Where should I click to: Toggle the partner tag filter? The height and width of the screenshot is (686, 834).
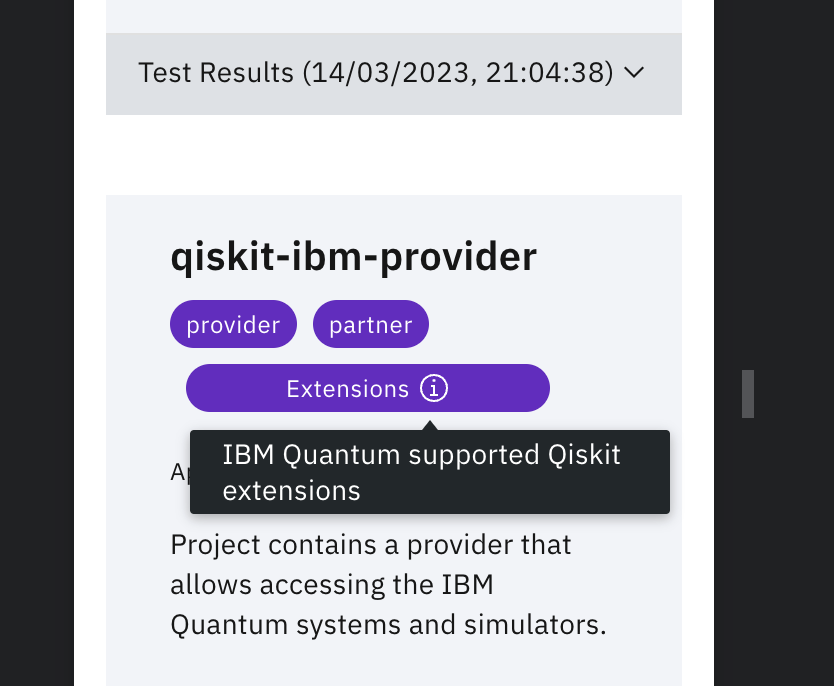point(370,324)
